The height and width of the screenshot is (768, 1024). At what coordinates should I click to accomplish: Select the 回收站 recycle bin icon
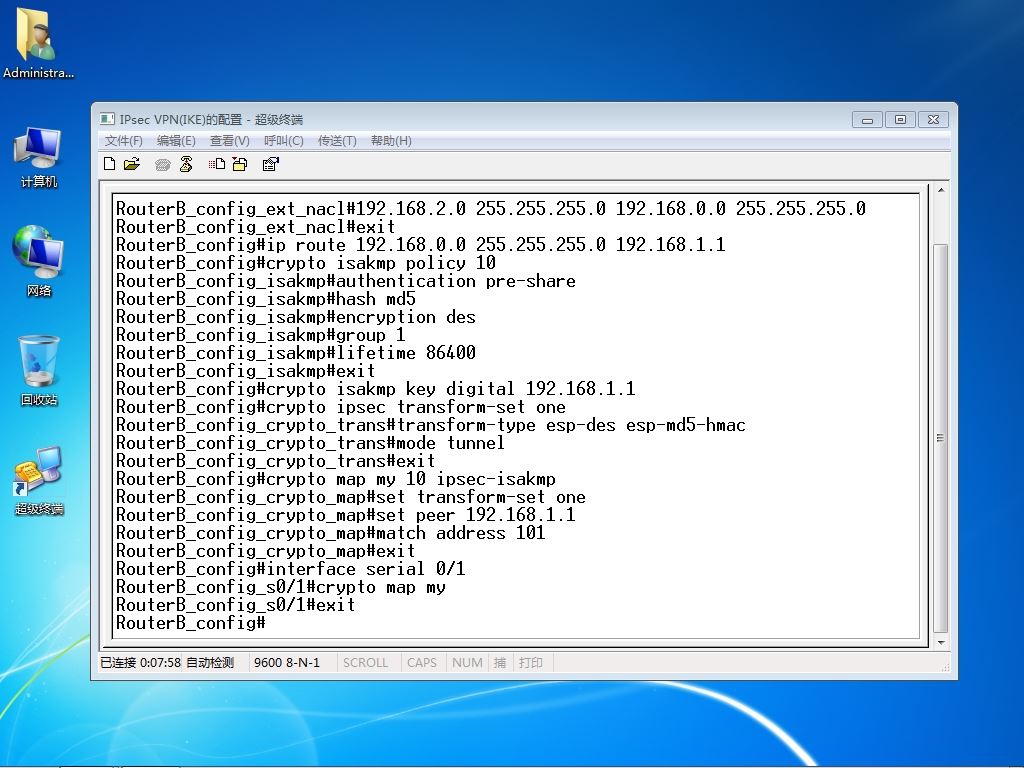pyautogui.click(x=38, y=370)
